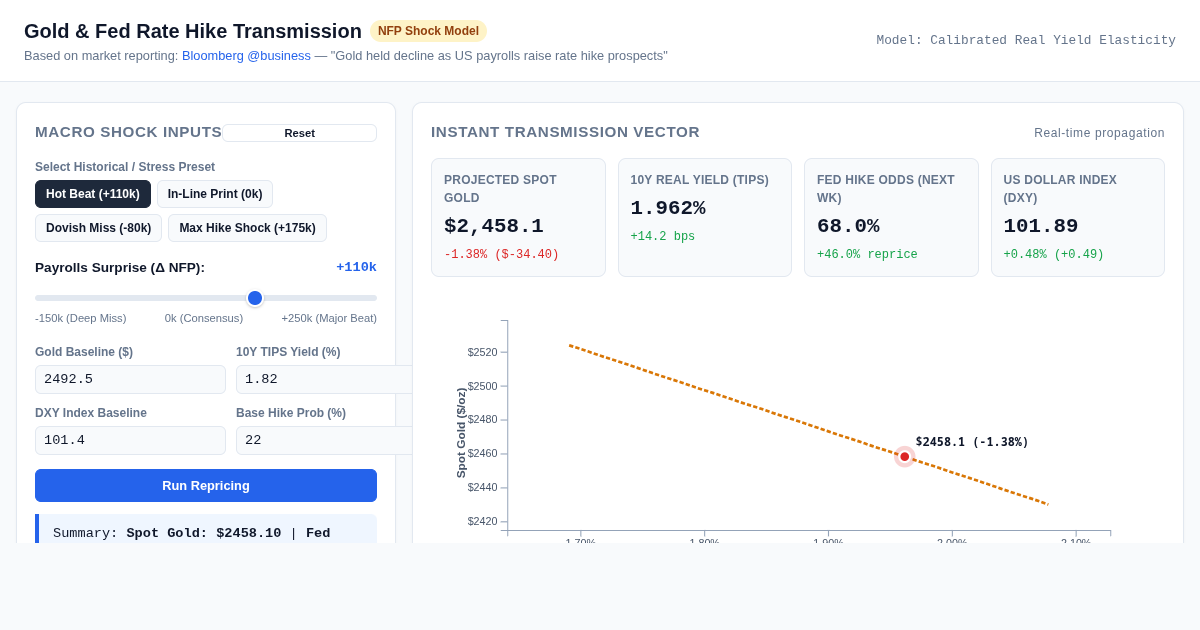Select the In-Line Print (0k) preset
Viewport: 1200px width, 630px height.
click(215, 194)
